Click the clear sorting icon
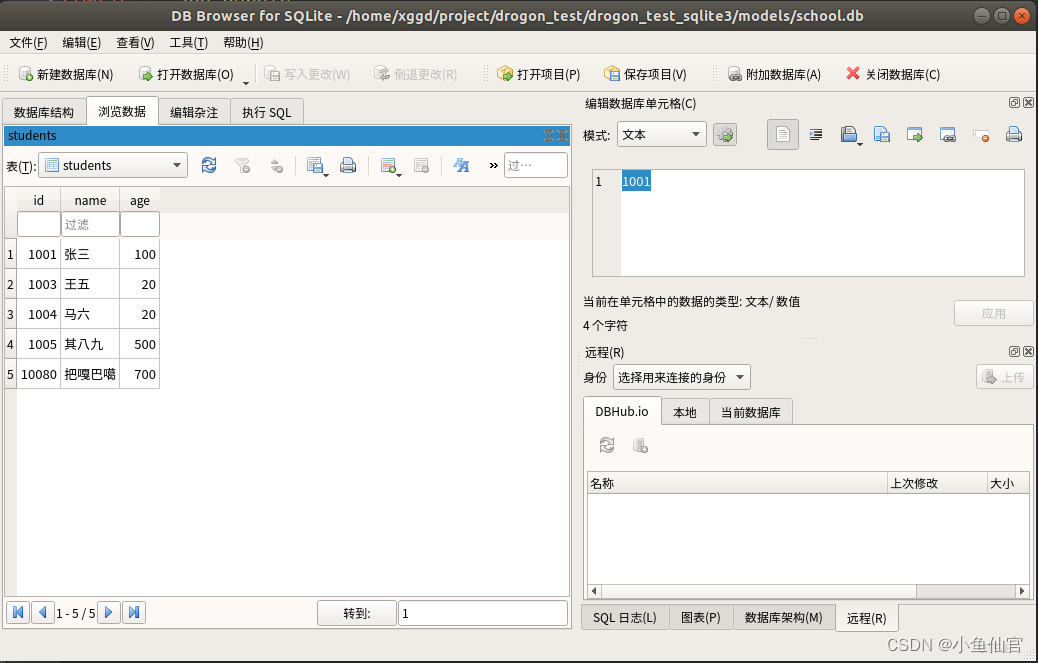The width and height of the screenshot is (1038, 663). [x=277, y=165]
